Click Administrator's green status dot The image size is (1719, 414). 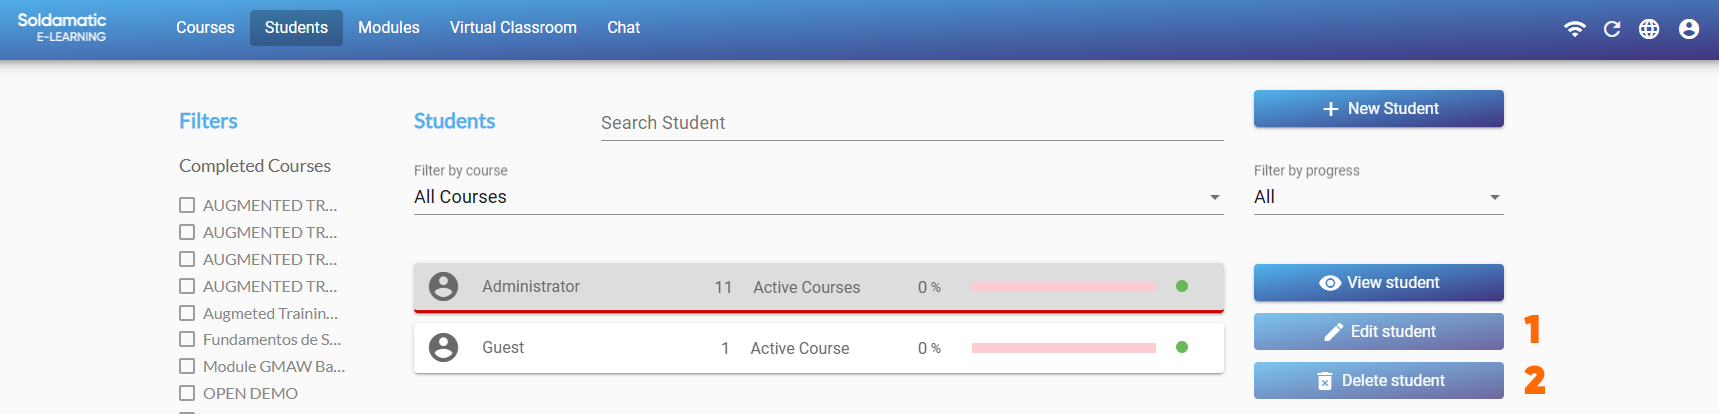click(x=1182, y=286)
